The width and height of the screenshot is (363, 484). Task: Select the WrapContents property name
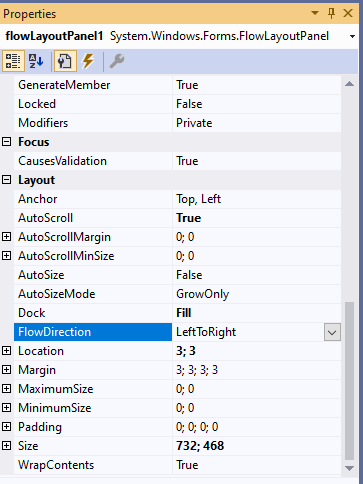56,465
